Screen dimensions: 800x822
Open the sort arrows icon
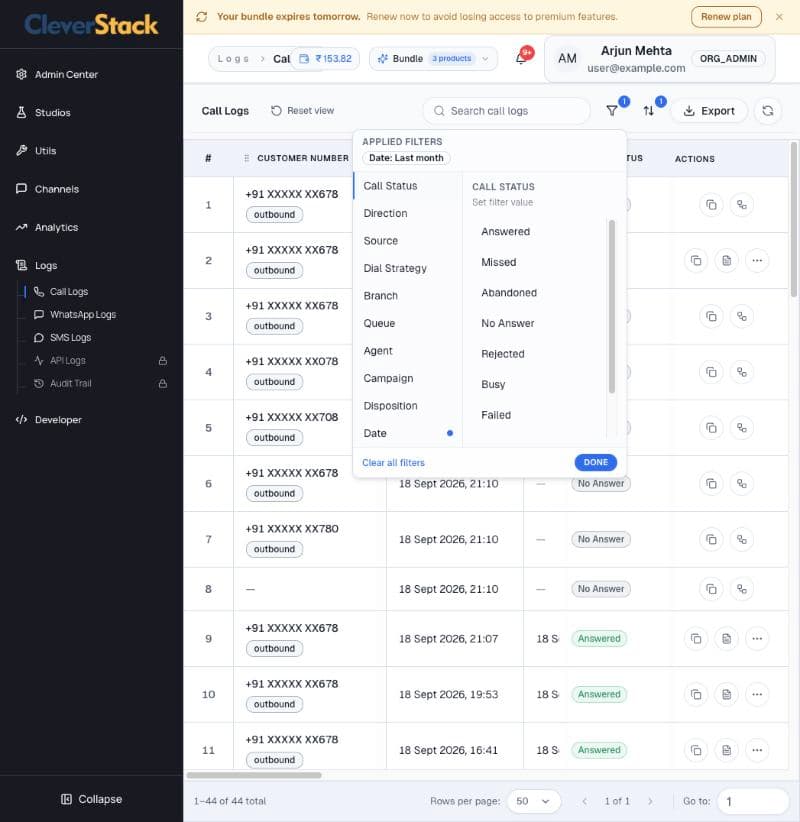click(x=649, y=111)
